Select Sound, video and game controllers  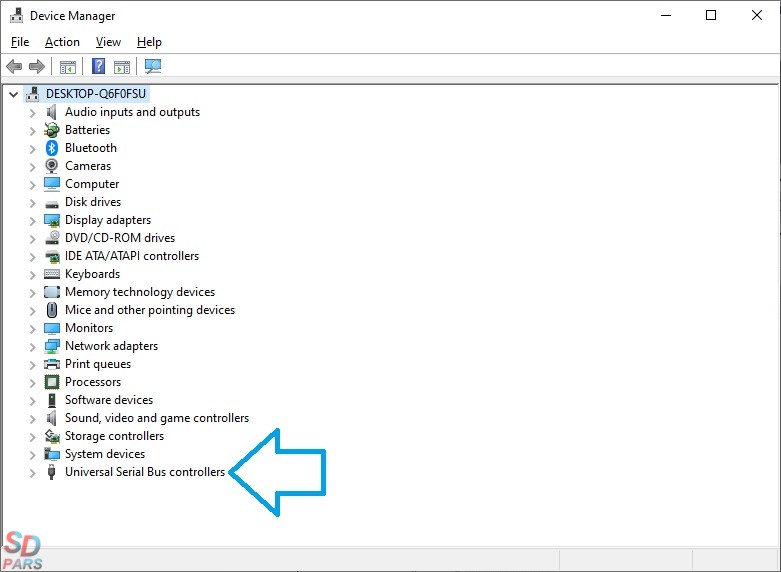157,418
